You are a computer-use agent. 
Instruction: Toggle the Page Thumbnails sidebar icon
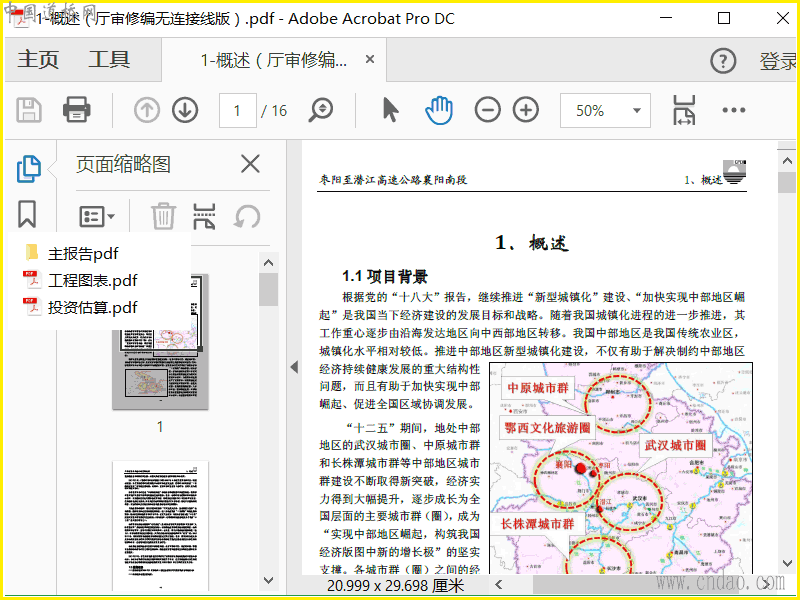pos(28,169)
